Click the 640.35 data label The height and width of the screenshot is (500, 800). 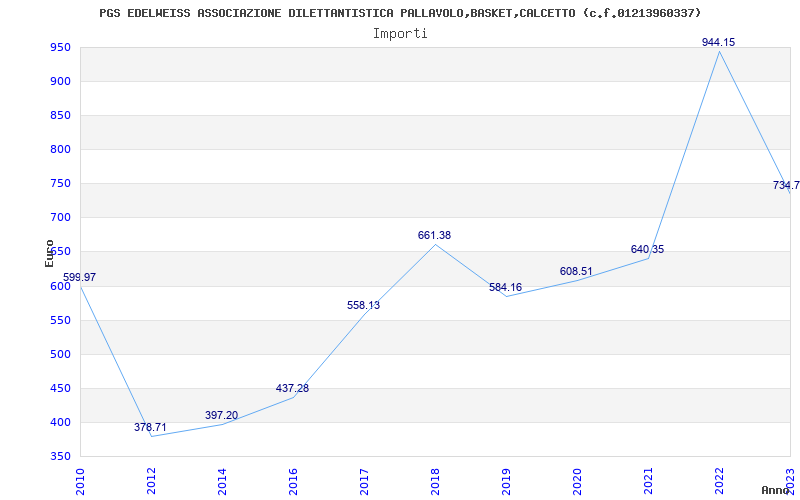[647, 249]
